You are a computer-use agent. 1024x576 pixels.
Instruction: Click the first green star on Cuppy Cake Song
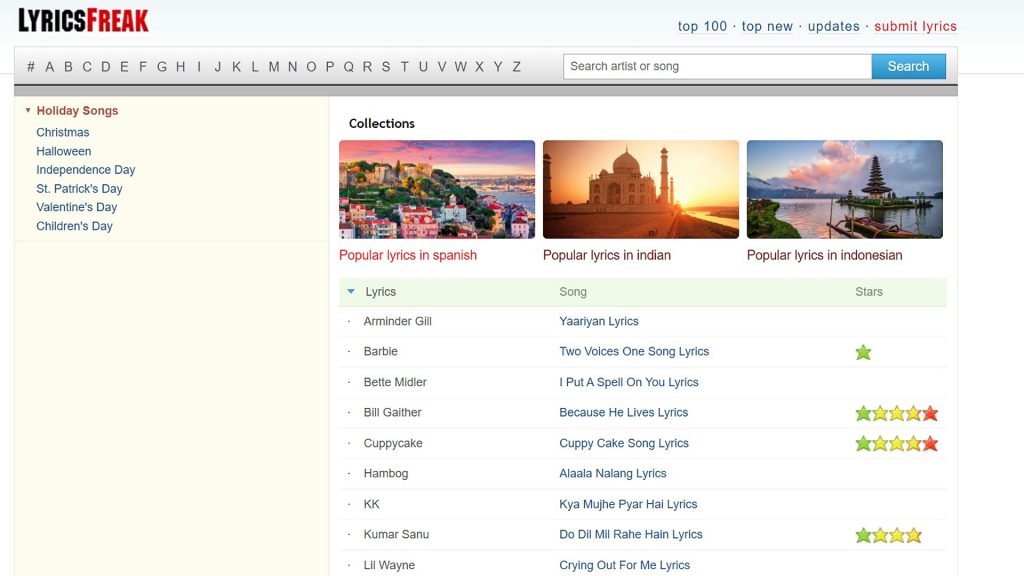pyautogui.click(x=862, y=443)
